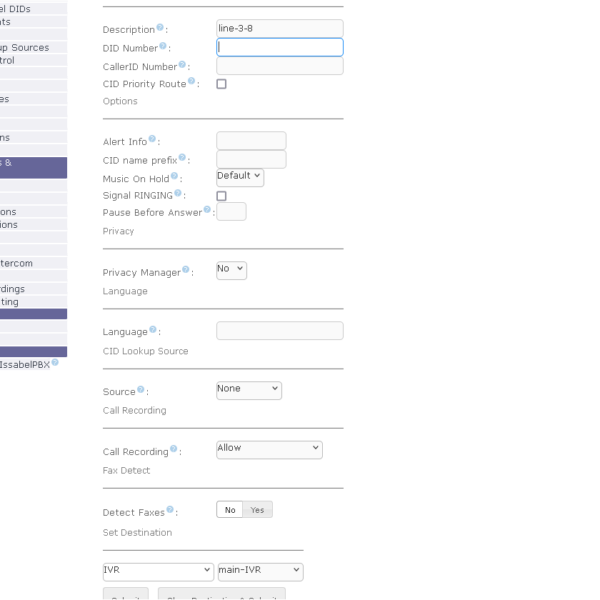Click the Description text field
Viewport: 600px width, 600px height.
point(279,29)
